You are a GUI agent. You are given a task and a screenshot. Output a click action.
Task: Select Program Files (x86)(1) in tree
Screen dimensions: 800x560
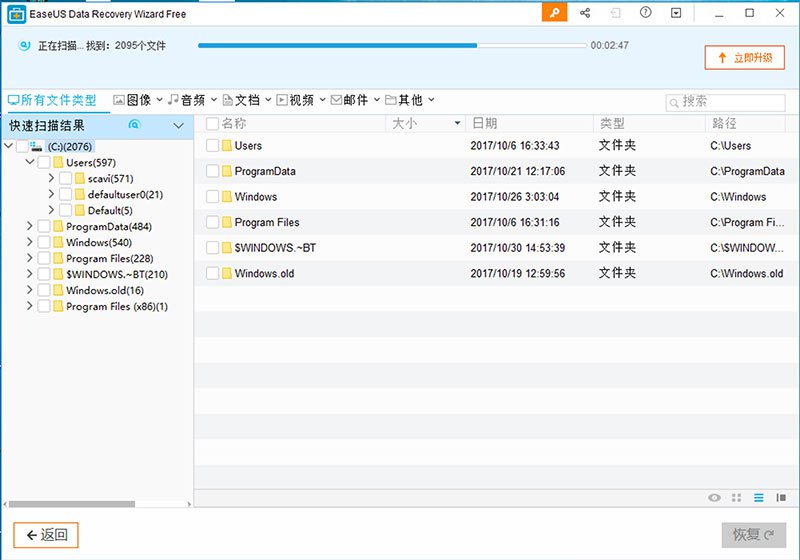coord(117,306)
